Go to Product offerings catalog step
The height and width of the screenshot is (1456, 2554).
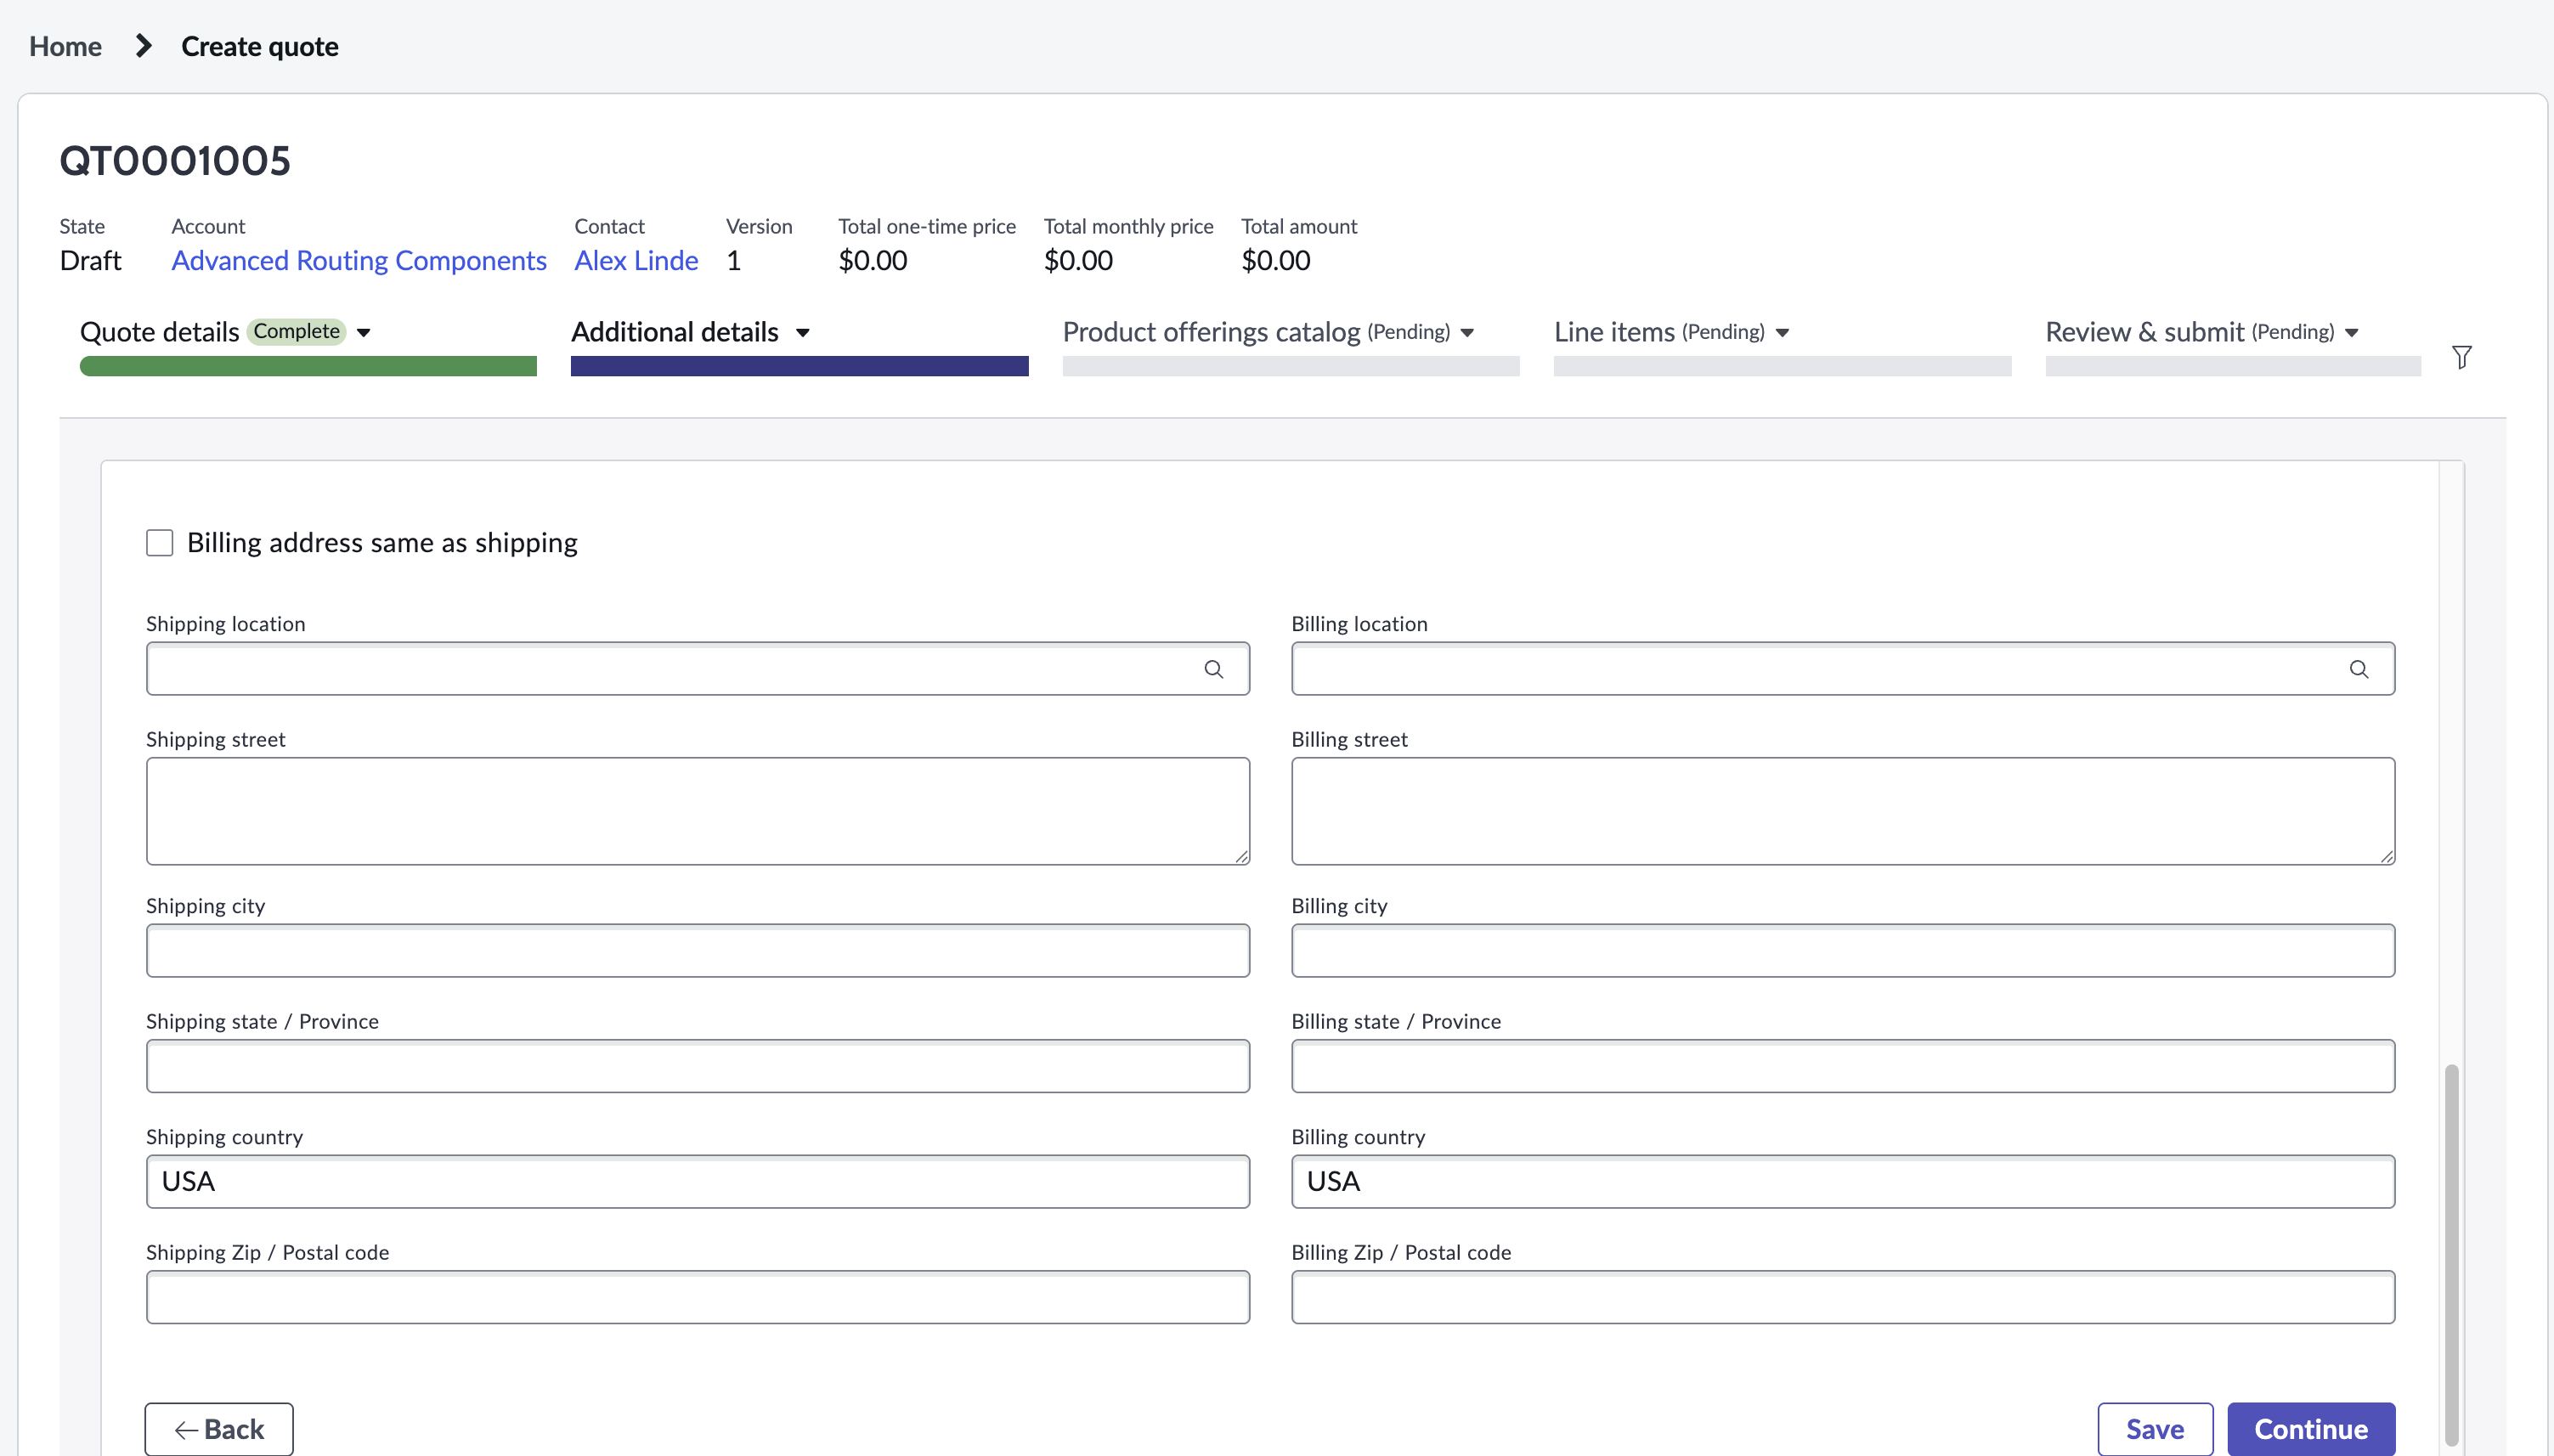(1211, 332)
